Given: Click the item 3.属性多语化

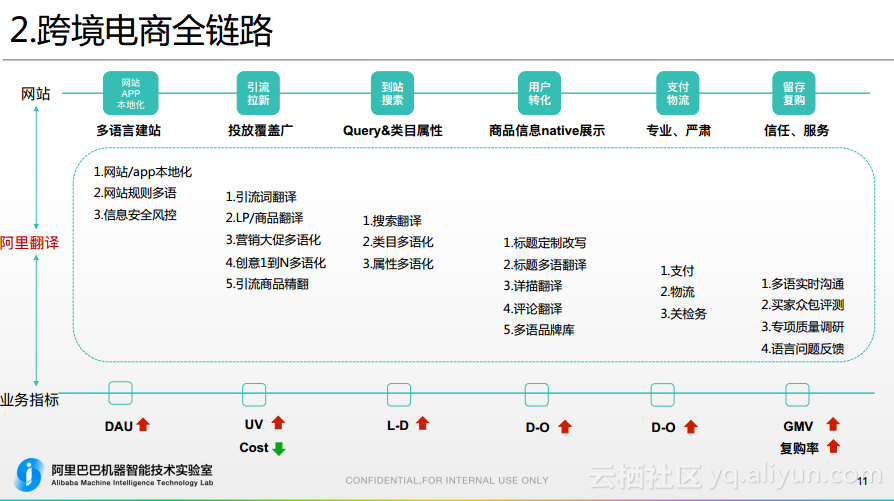Looking at the screenshot, I should [x=398, y=264].
